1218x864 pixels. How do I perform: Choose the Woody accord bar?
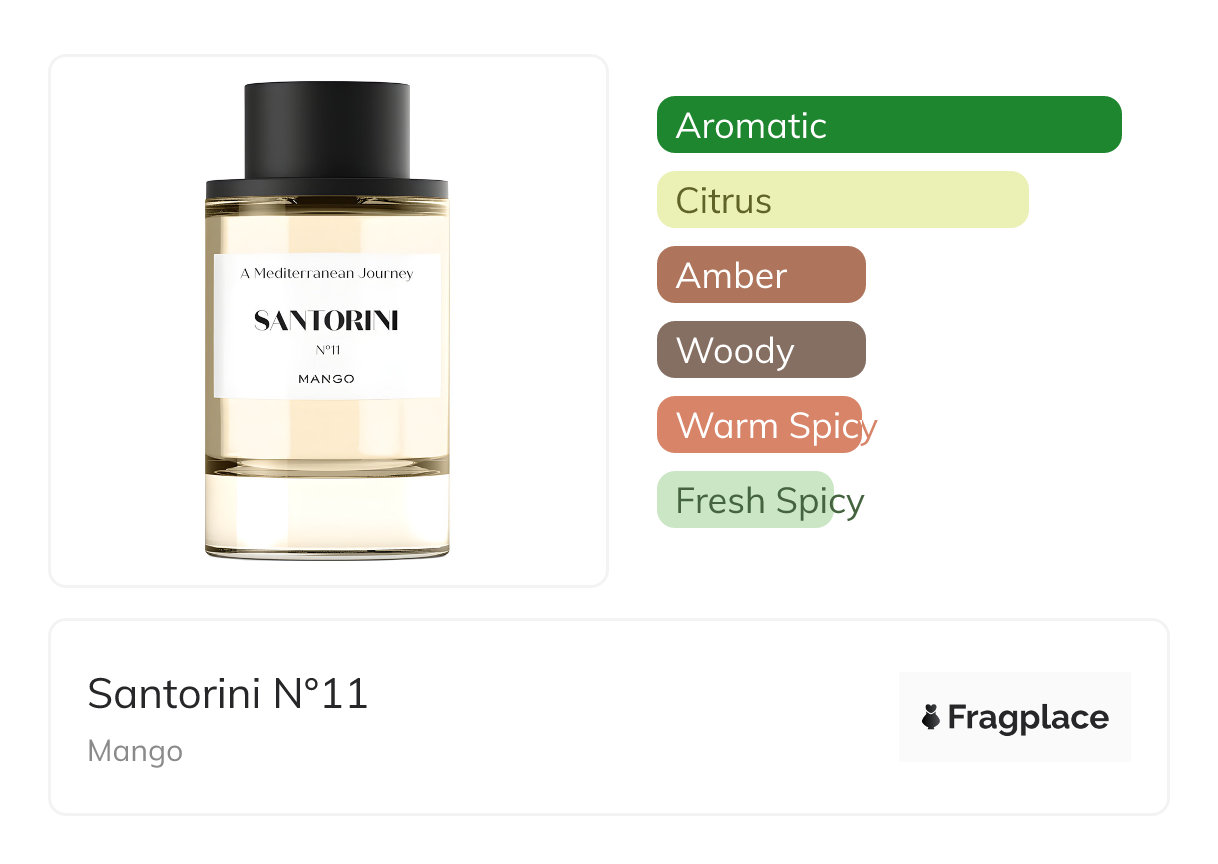pos(761,350)
